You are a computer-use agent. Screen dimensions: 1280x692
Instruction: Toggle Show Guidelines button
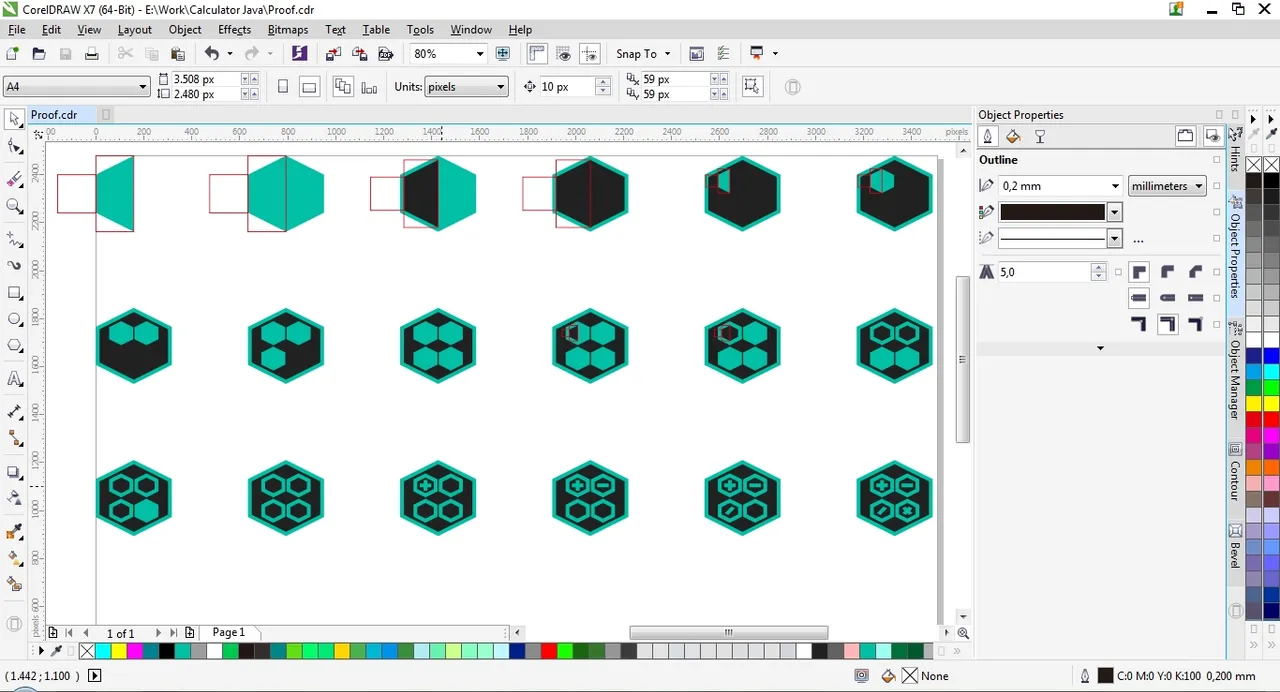click(590, 54)
